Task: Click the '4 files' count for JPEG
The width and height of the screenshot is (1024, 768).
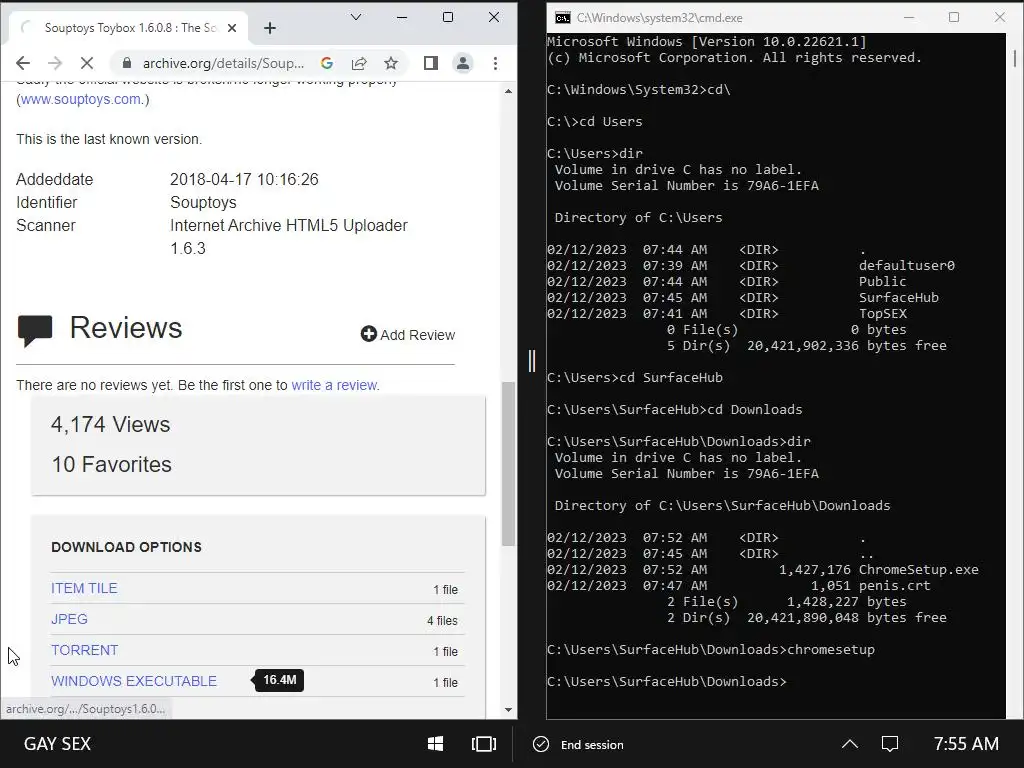Action: [442, 620]
